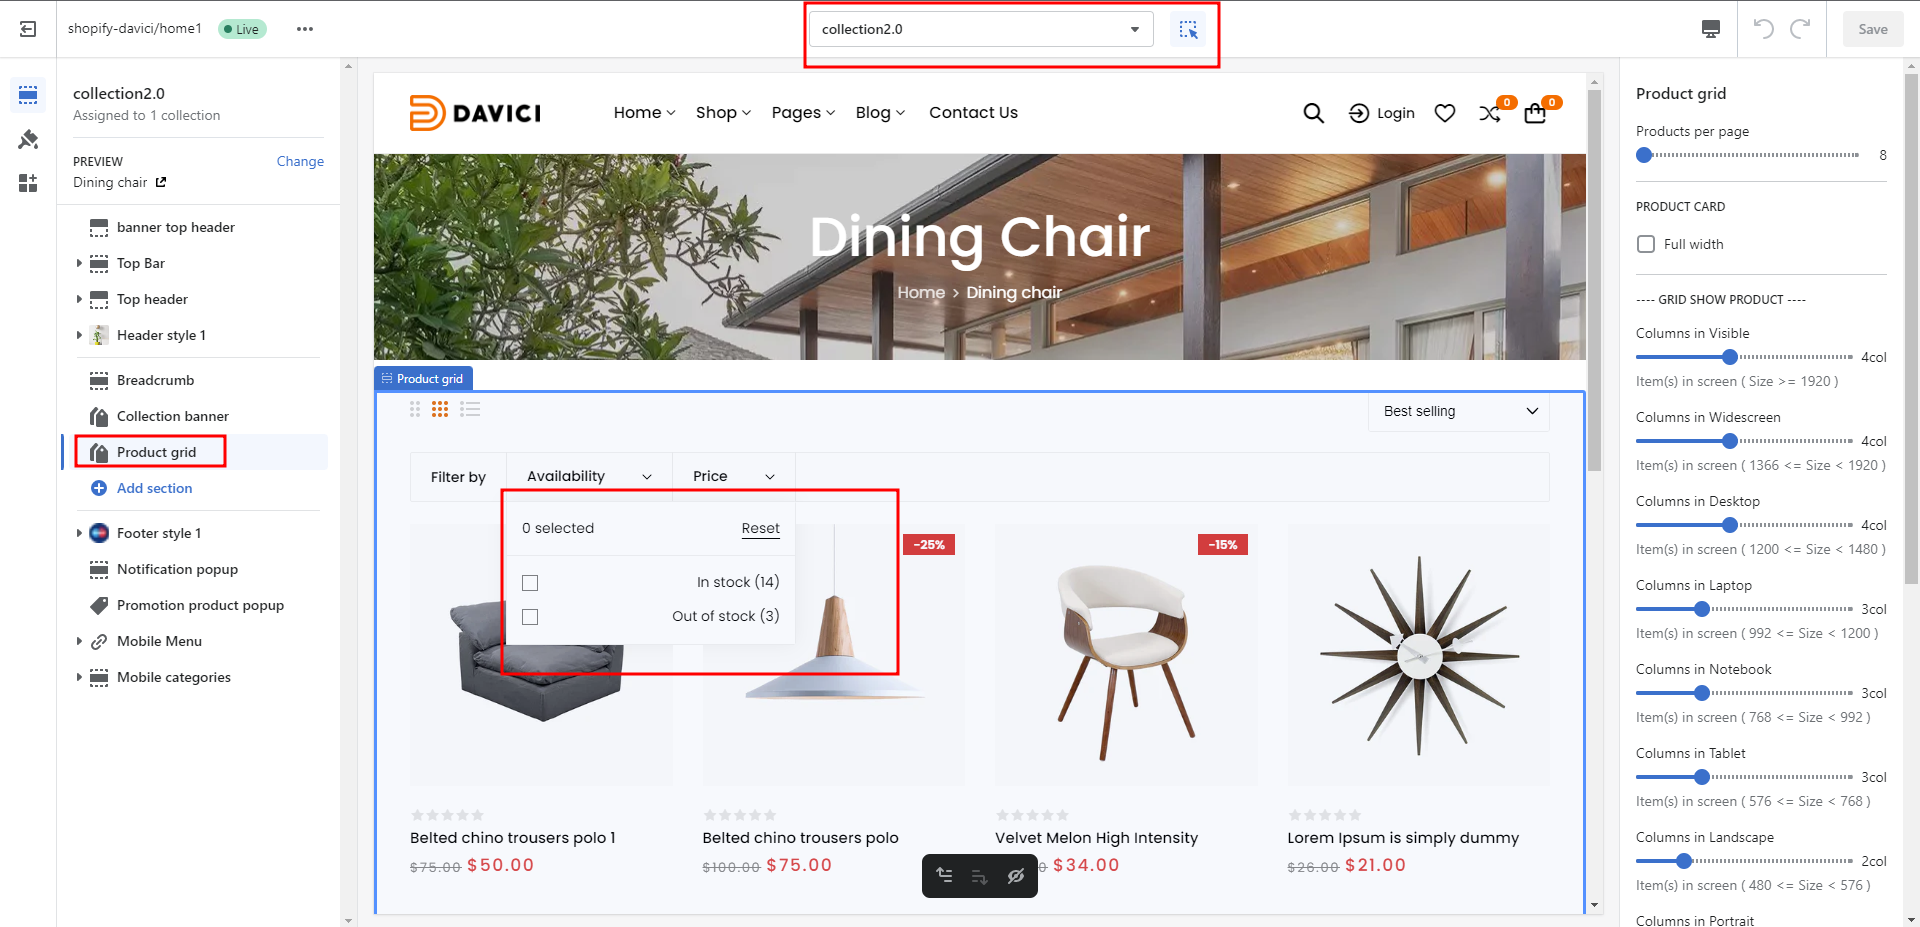Select Collection banner in section list
Image resolution: width=1920 pixels, height=927 pixels.
click(x=172, y=416)
